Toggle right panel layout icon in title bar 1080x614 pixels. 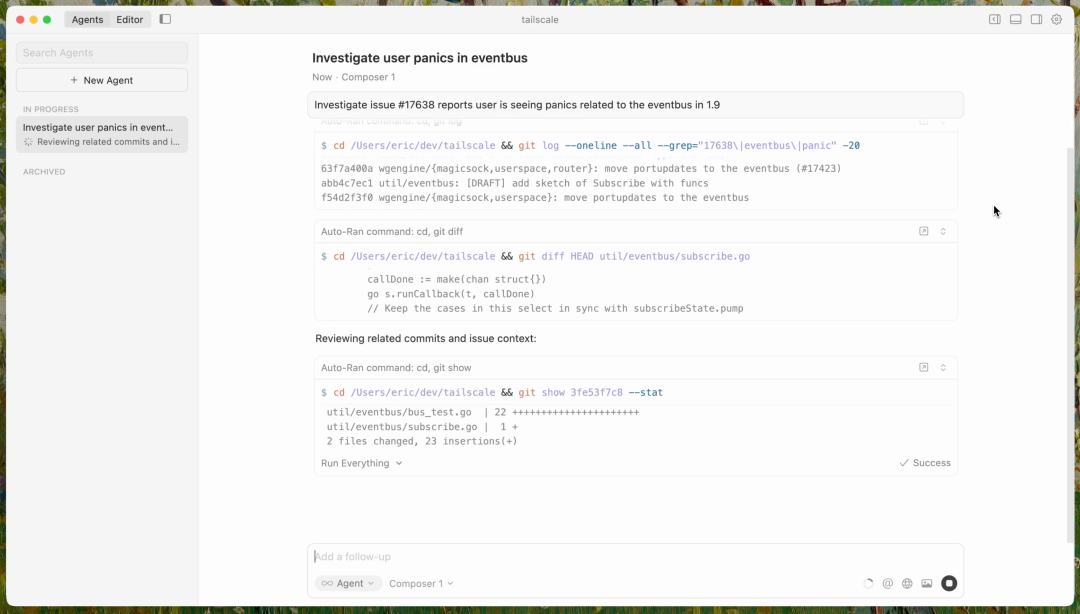tap(1036, 19)
